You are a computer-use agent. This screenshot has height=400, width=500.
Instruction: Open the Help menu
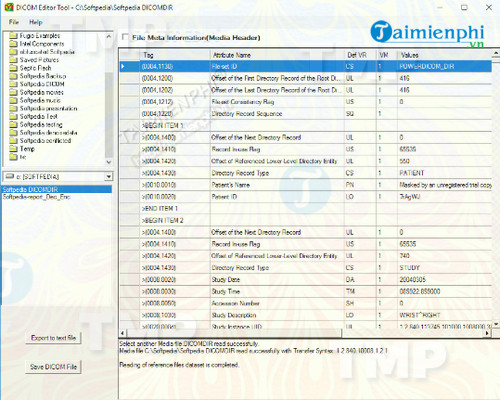coord(36,22)
